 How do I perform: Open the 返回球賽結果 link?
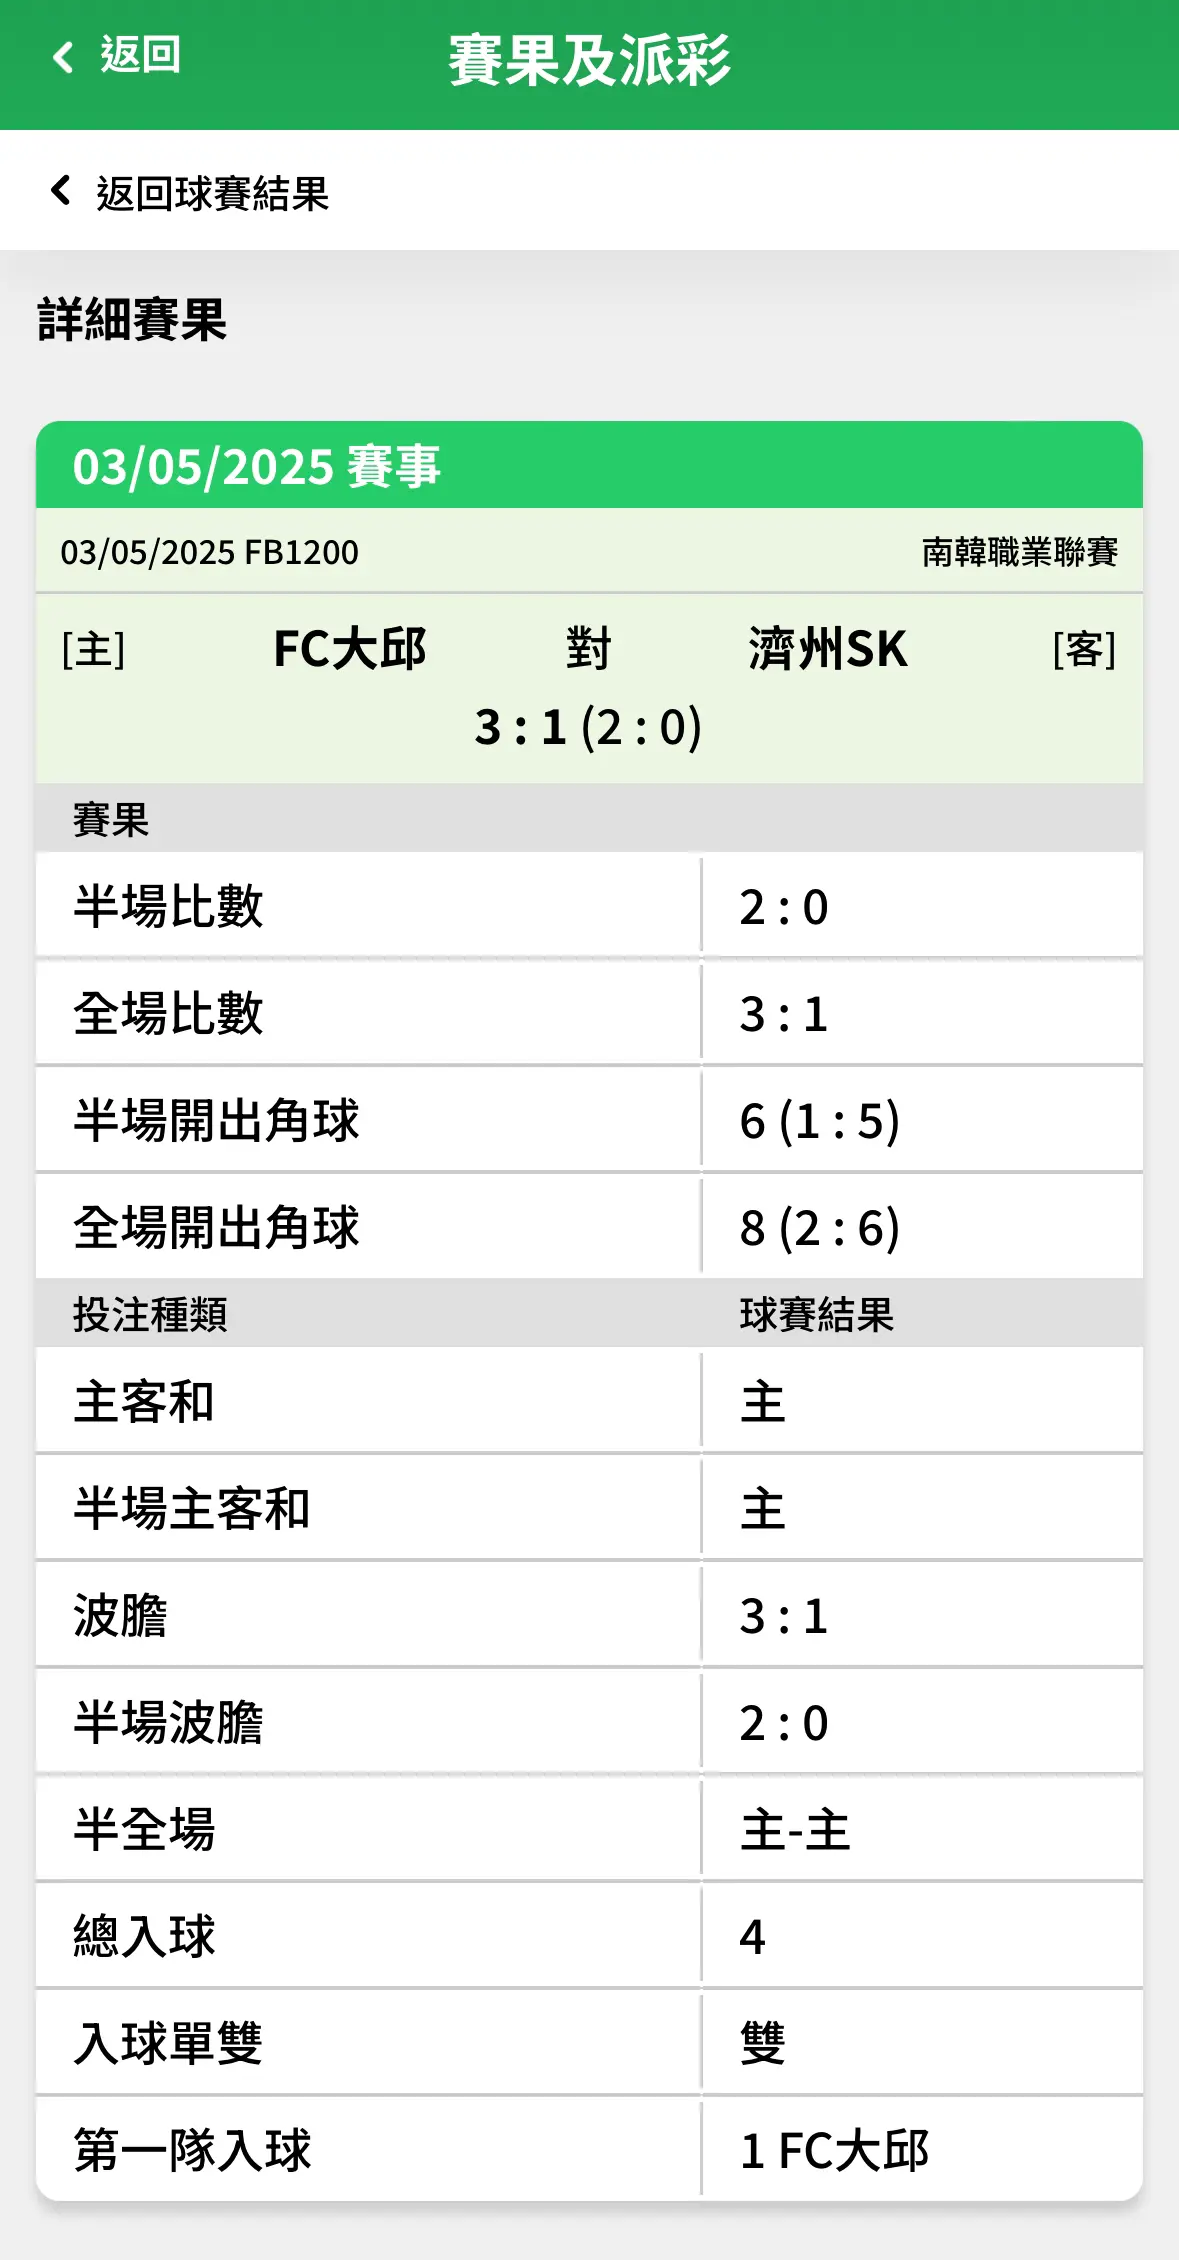pyautogui.click(x=212, y=193)
